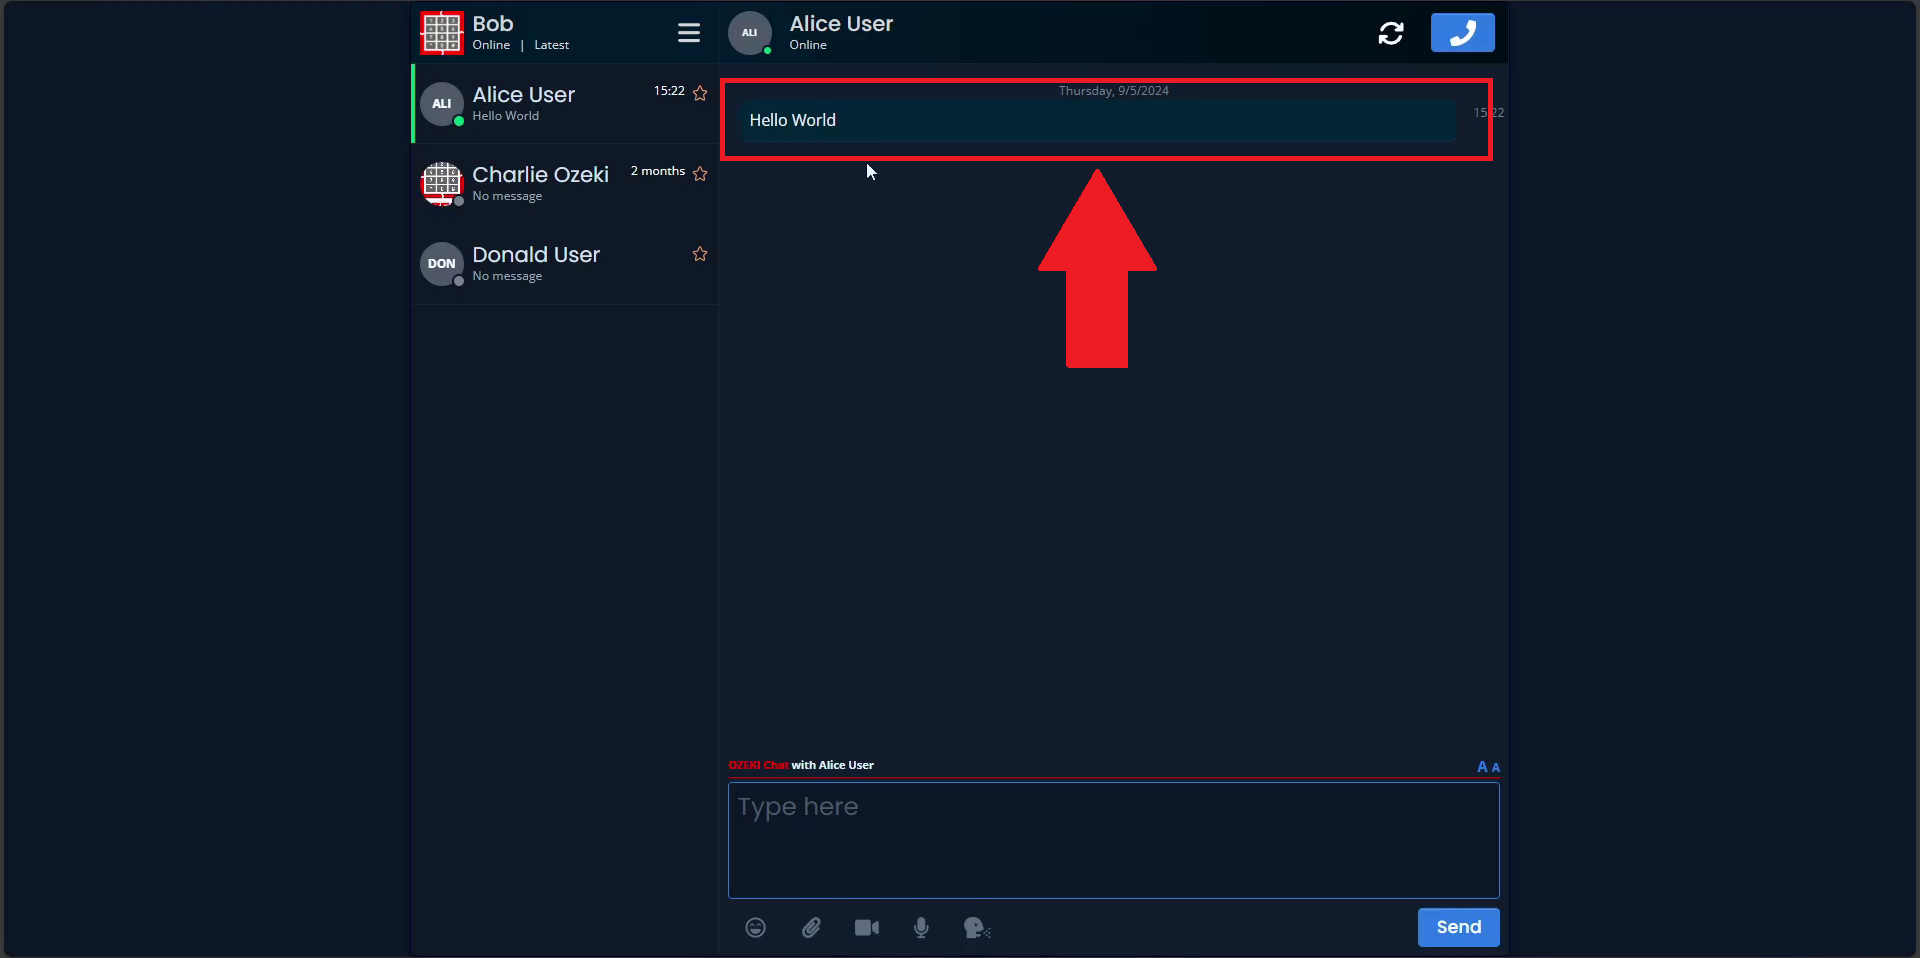Click the OZEKI Chat link

(758, 765)
